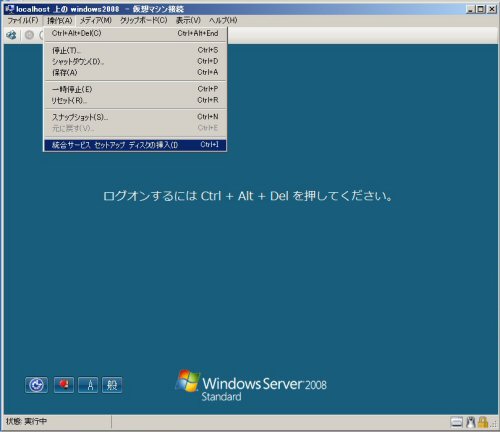Click the Ease of Access button on logon screen
This screenshot has height=432, width=500.
click(36, 385)
